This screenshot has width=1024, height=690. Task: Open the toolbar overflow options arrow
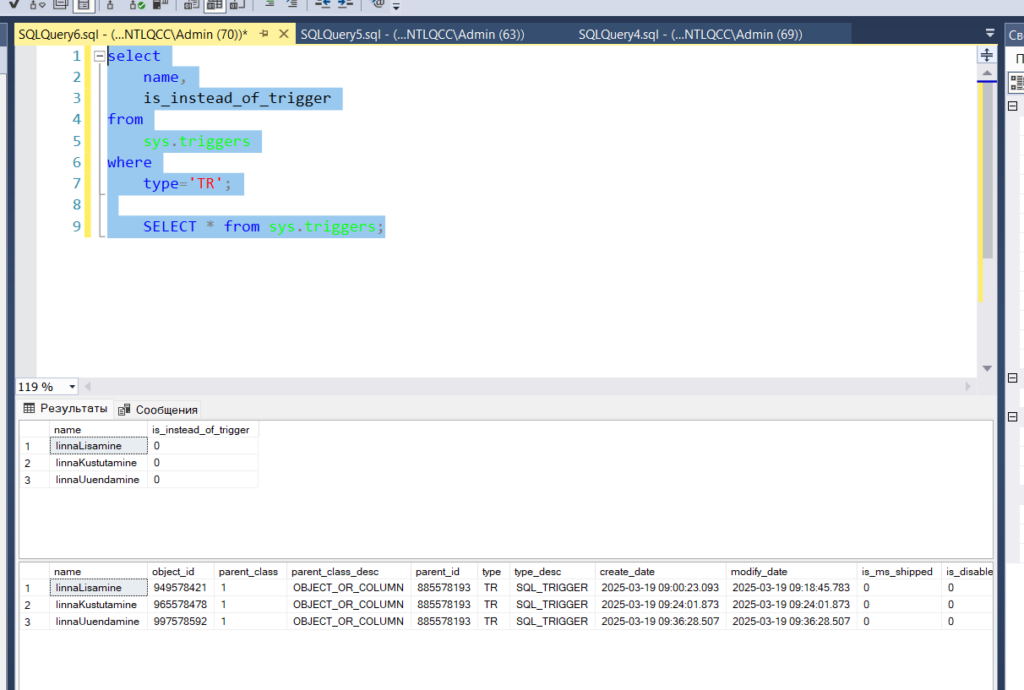[x=396, y=7]
